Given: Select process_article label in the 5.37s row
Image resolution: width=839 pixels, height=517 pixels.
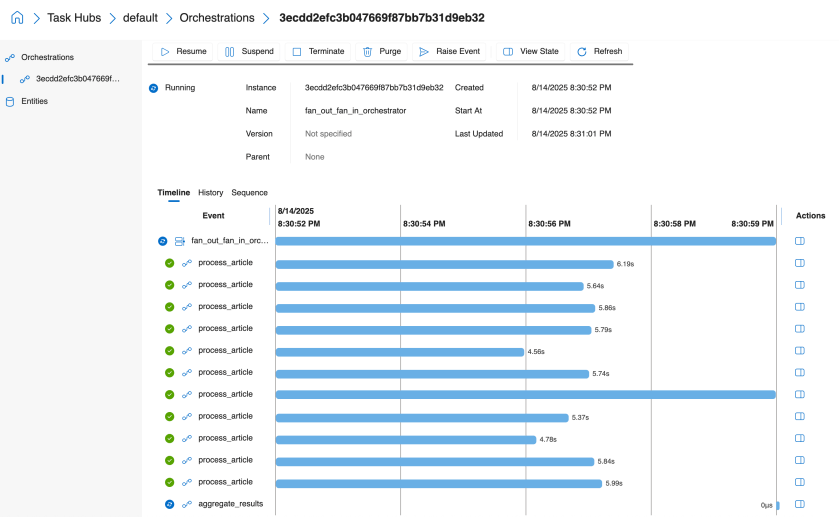Looking at the screenshot, I should tap(225, 416).
